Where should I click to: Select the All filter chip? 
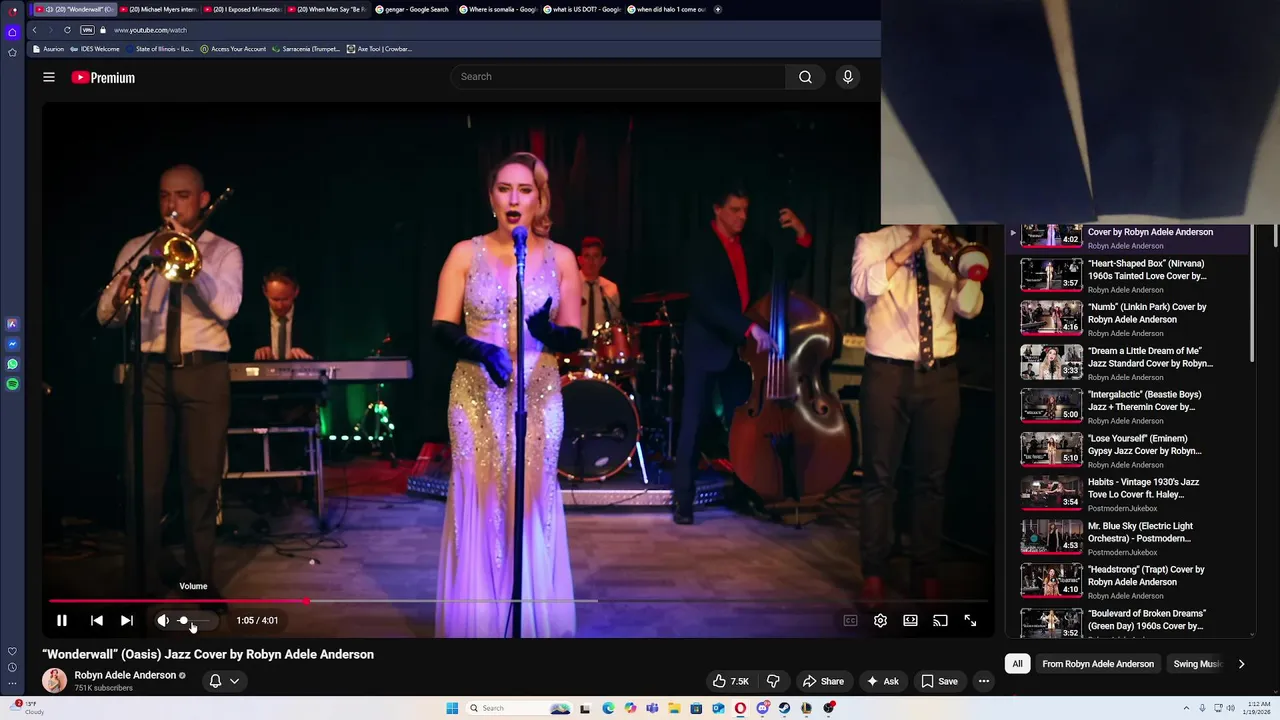pos(1017,664)
